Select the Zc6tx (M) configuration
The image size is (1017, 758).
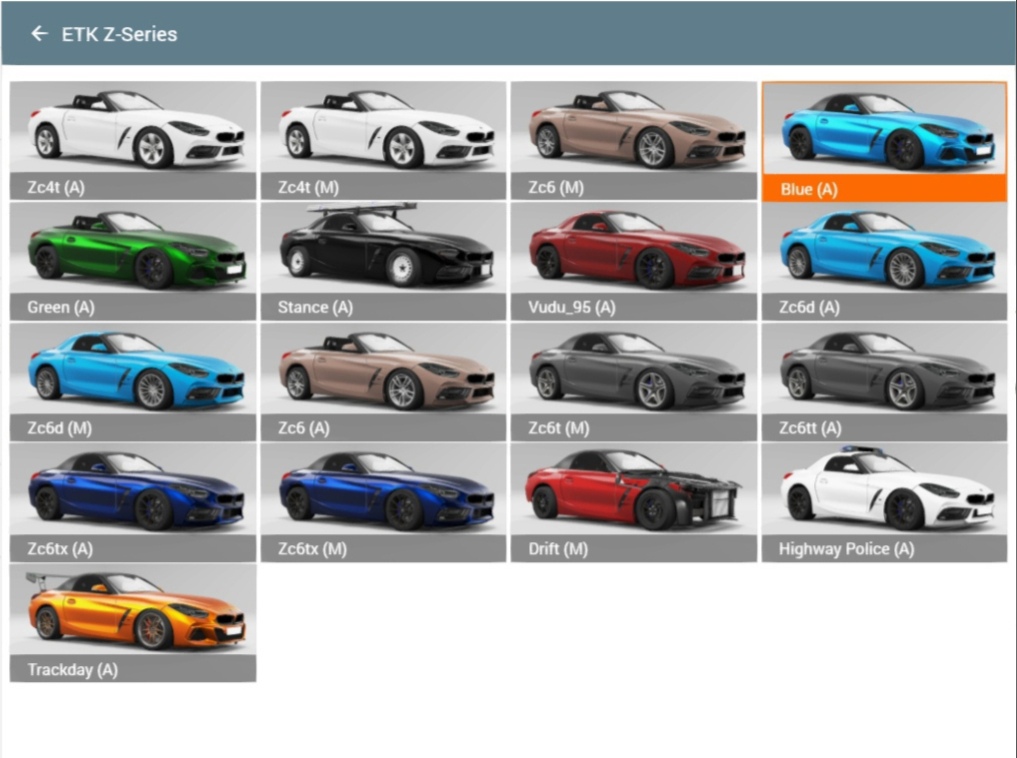coord(383,493)
